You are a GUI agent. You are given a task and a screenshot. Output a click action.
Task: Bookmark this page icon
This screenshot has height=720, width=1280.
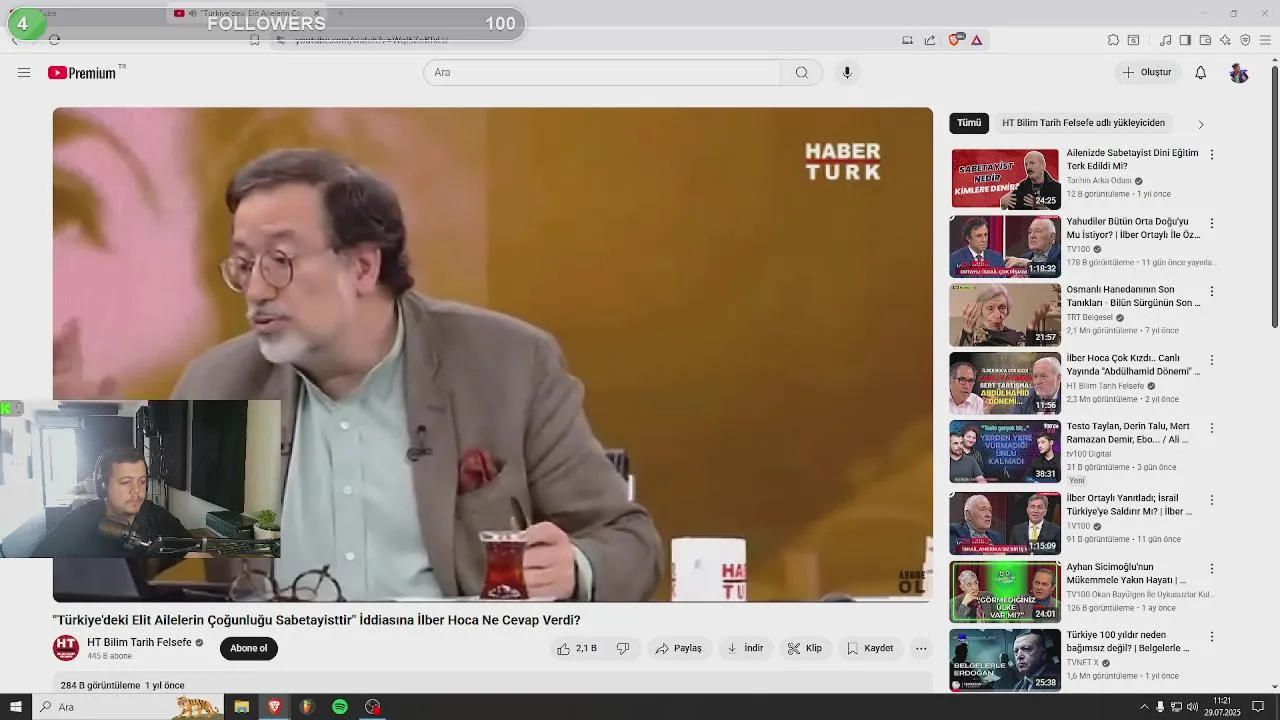pyautogui.click(x=254, y=40)
